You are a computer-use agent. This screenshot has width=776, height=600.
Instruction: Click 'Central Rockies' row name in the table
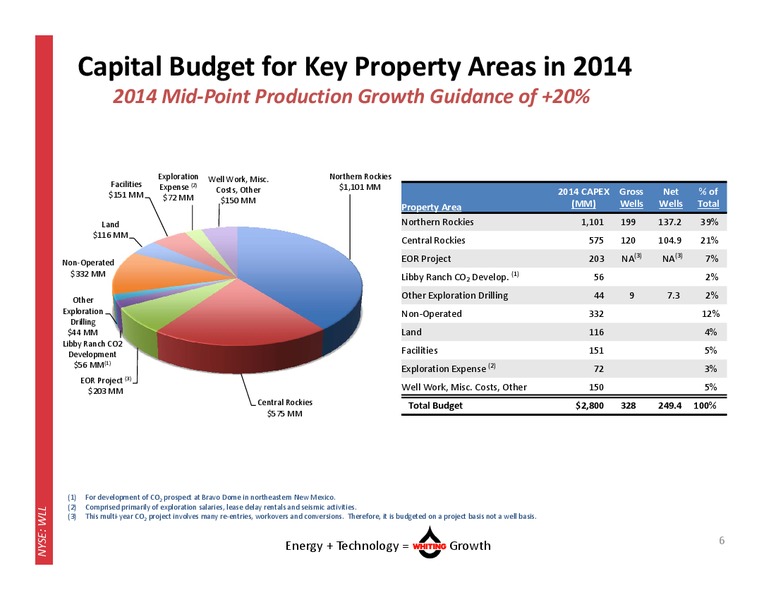click(x=433, y=240)
